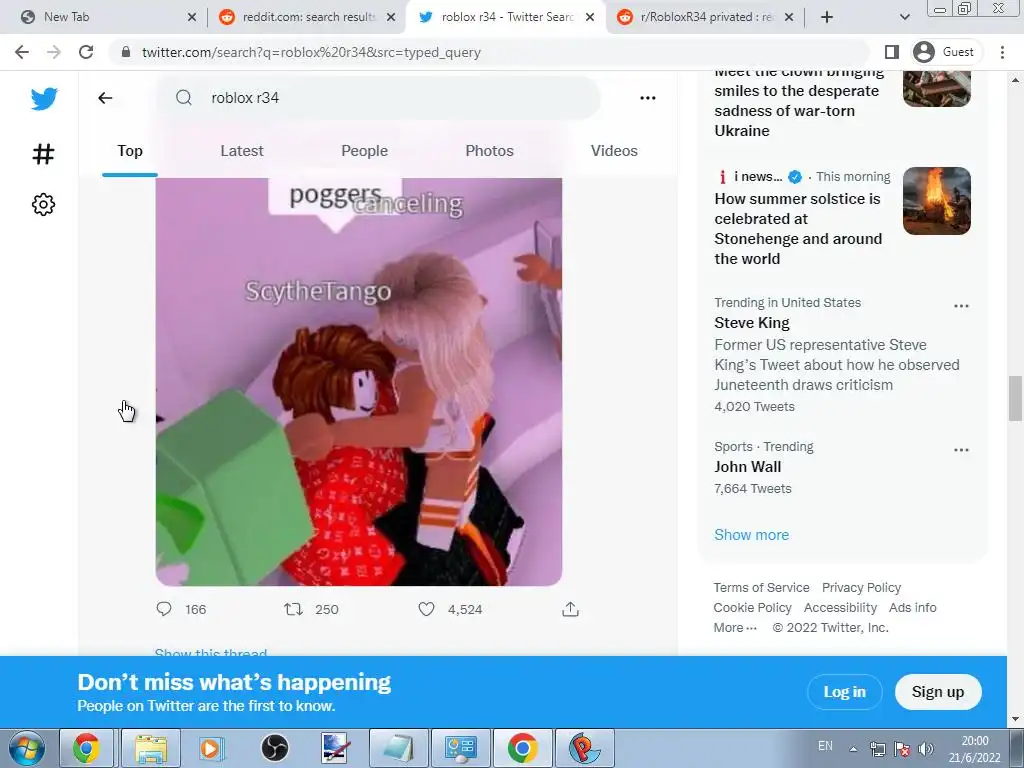Select the Top results tab
This screenshot has height=768, width=1024.
pos(130,151)
